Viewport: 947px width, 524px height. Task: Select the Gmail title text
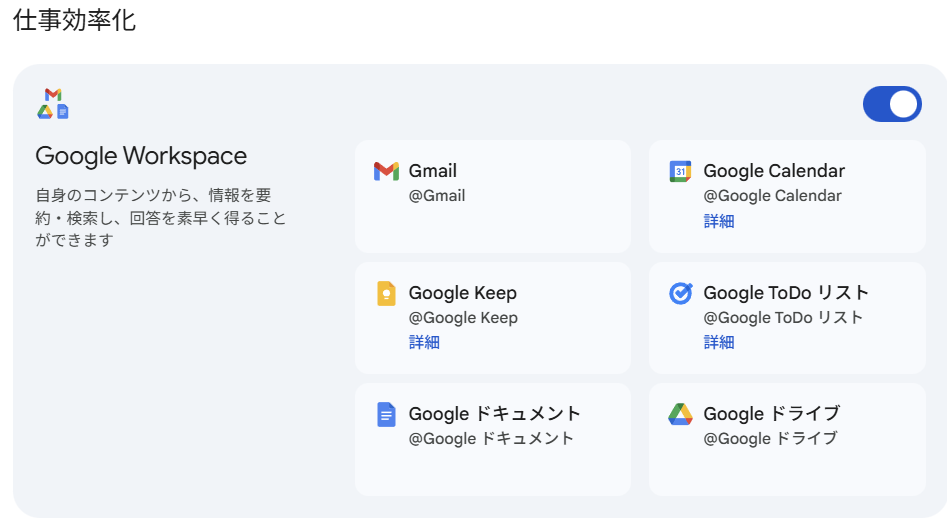coord(433,171)
